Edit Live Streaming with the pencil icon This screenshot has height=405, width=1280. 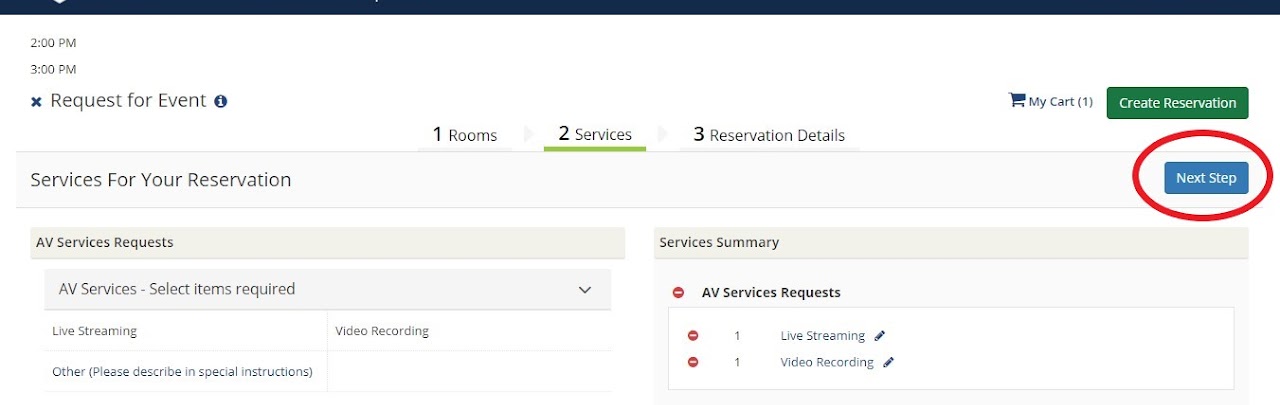click(x=880, y=336)
